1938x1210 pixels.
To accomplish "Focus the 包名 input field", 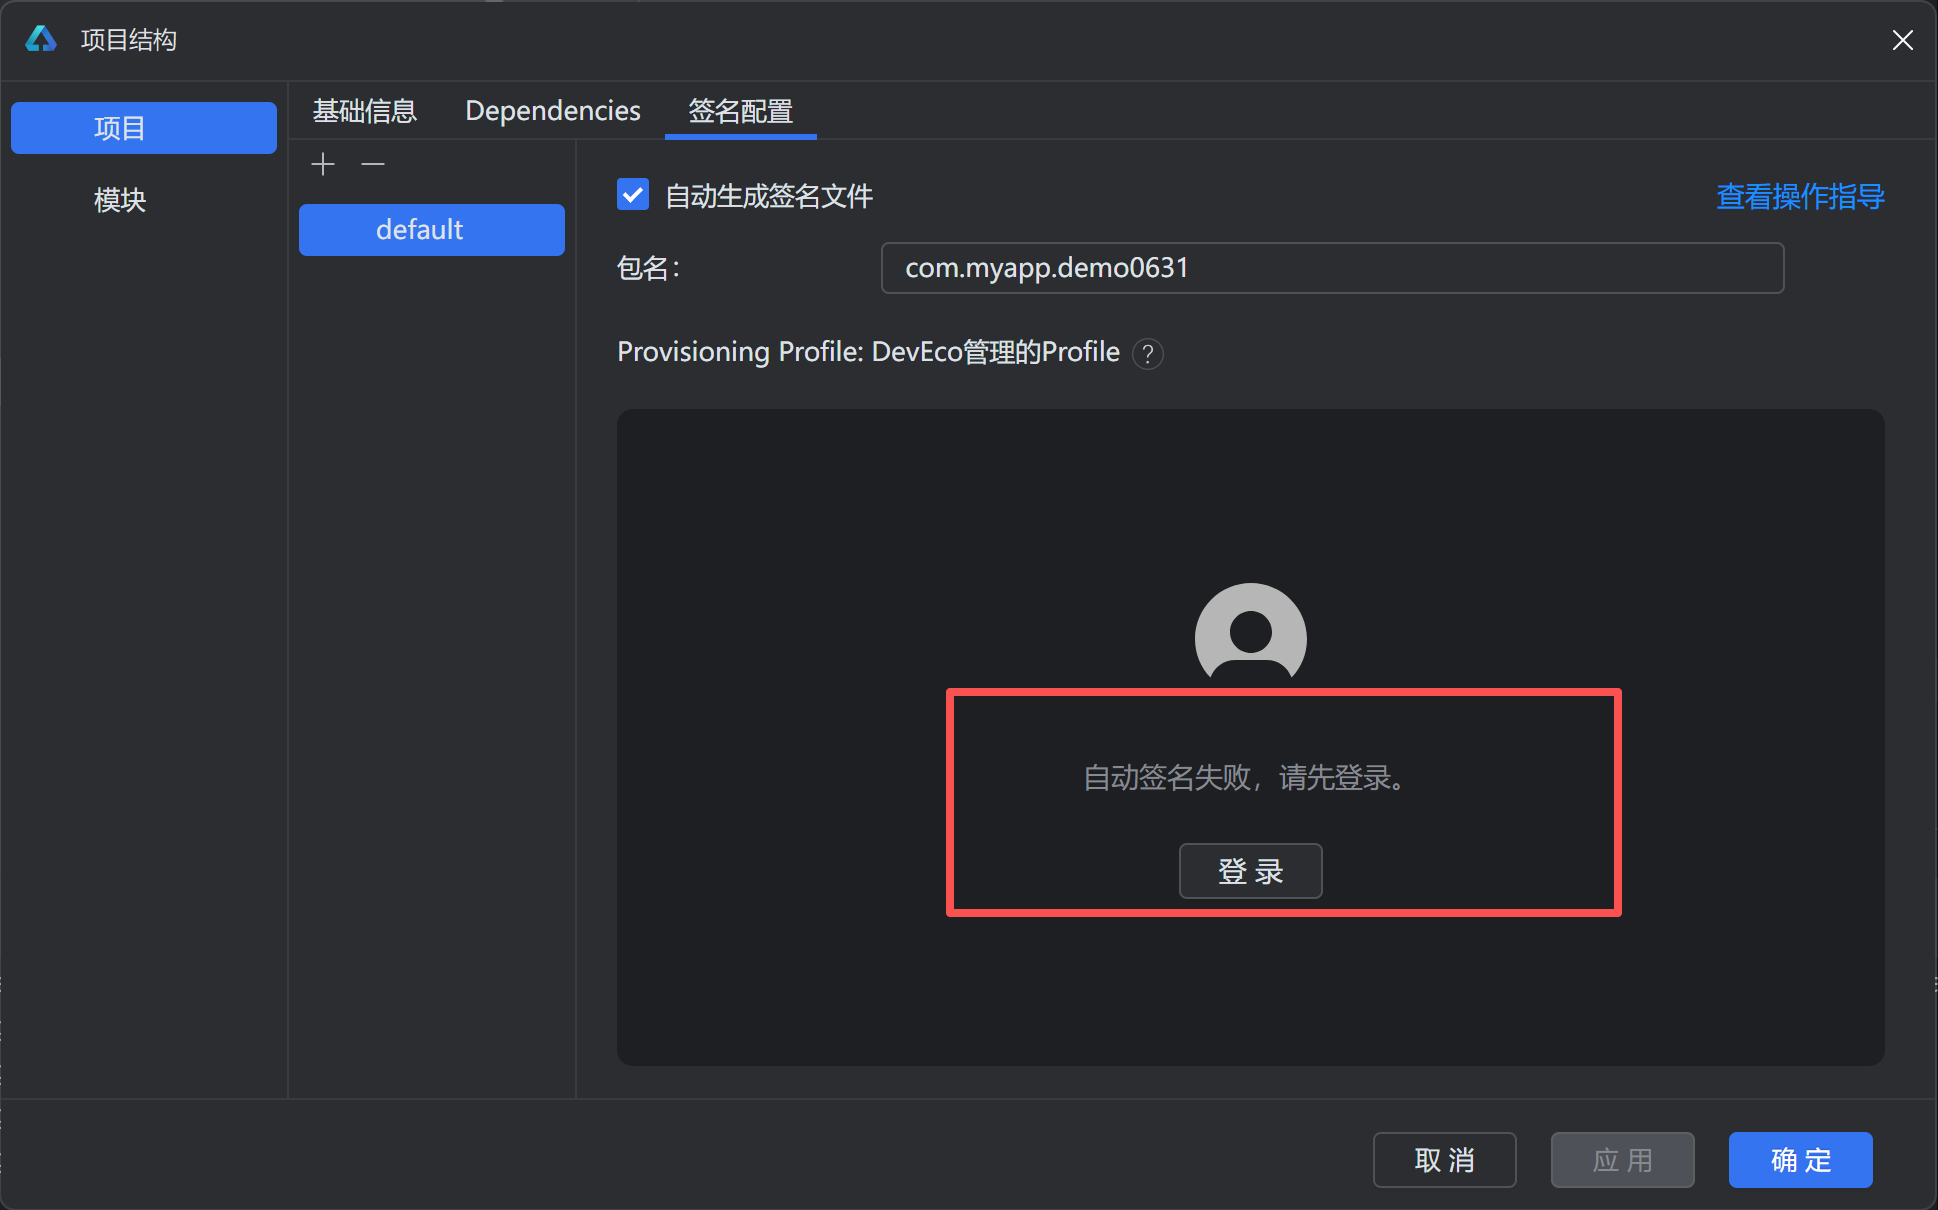I will point(1332,268).
